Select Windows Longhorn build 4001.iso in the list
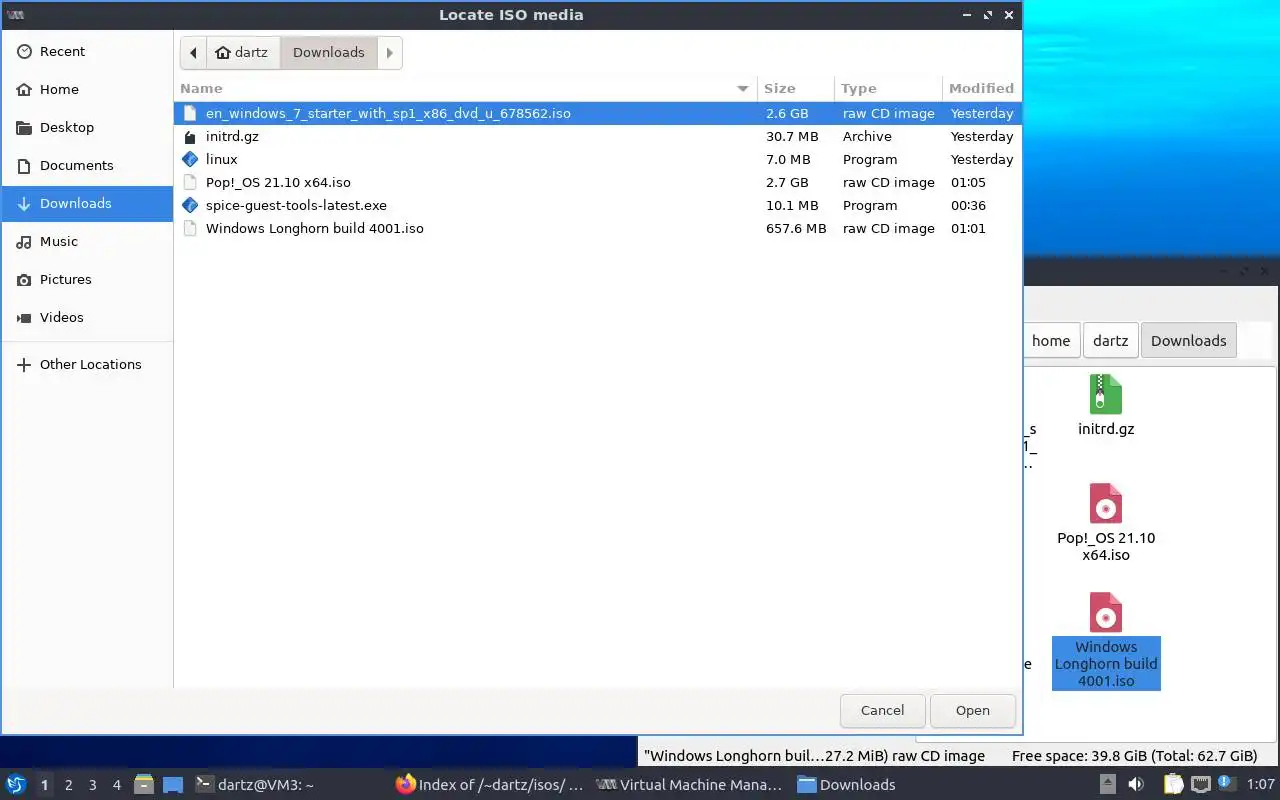 [x=598, y=228]
